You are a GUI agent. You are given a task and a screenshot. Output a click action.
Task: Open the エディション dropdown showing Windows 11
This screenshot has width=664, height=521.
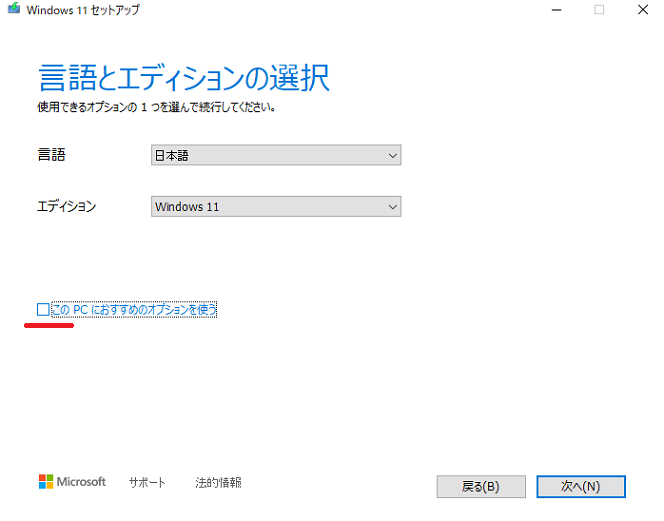click(276, 206)
